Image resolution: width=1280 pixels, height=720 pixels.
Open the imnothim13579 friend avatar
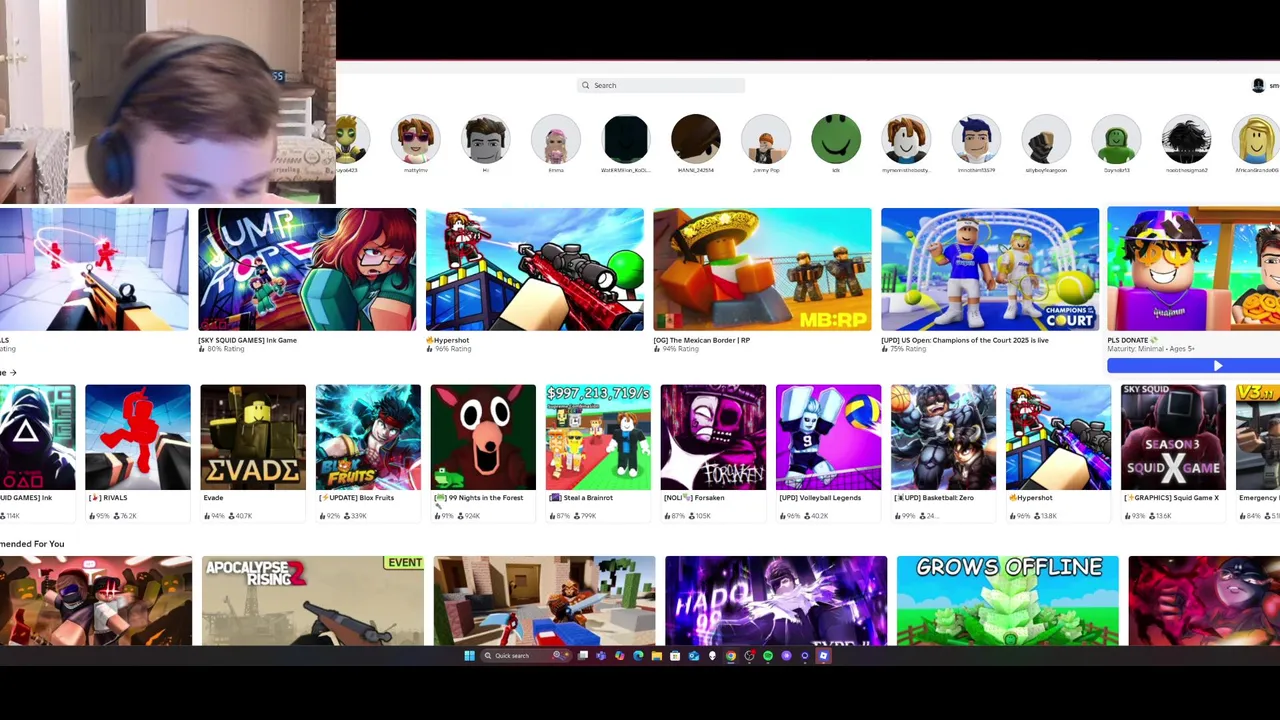[x=976, y=139]
